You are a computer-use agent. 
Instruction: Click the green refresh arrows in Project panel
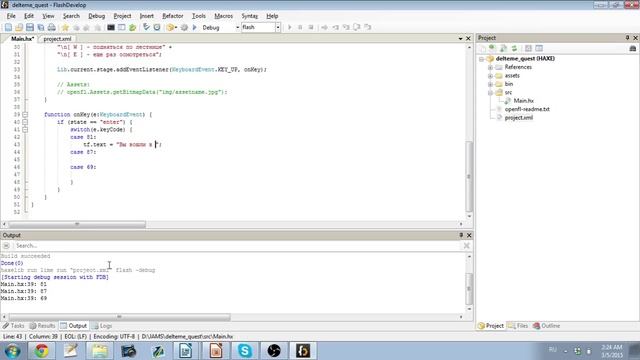click(x=514, y=48)
